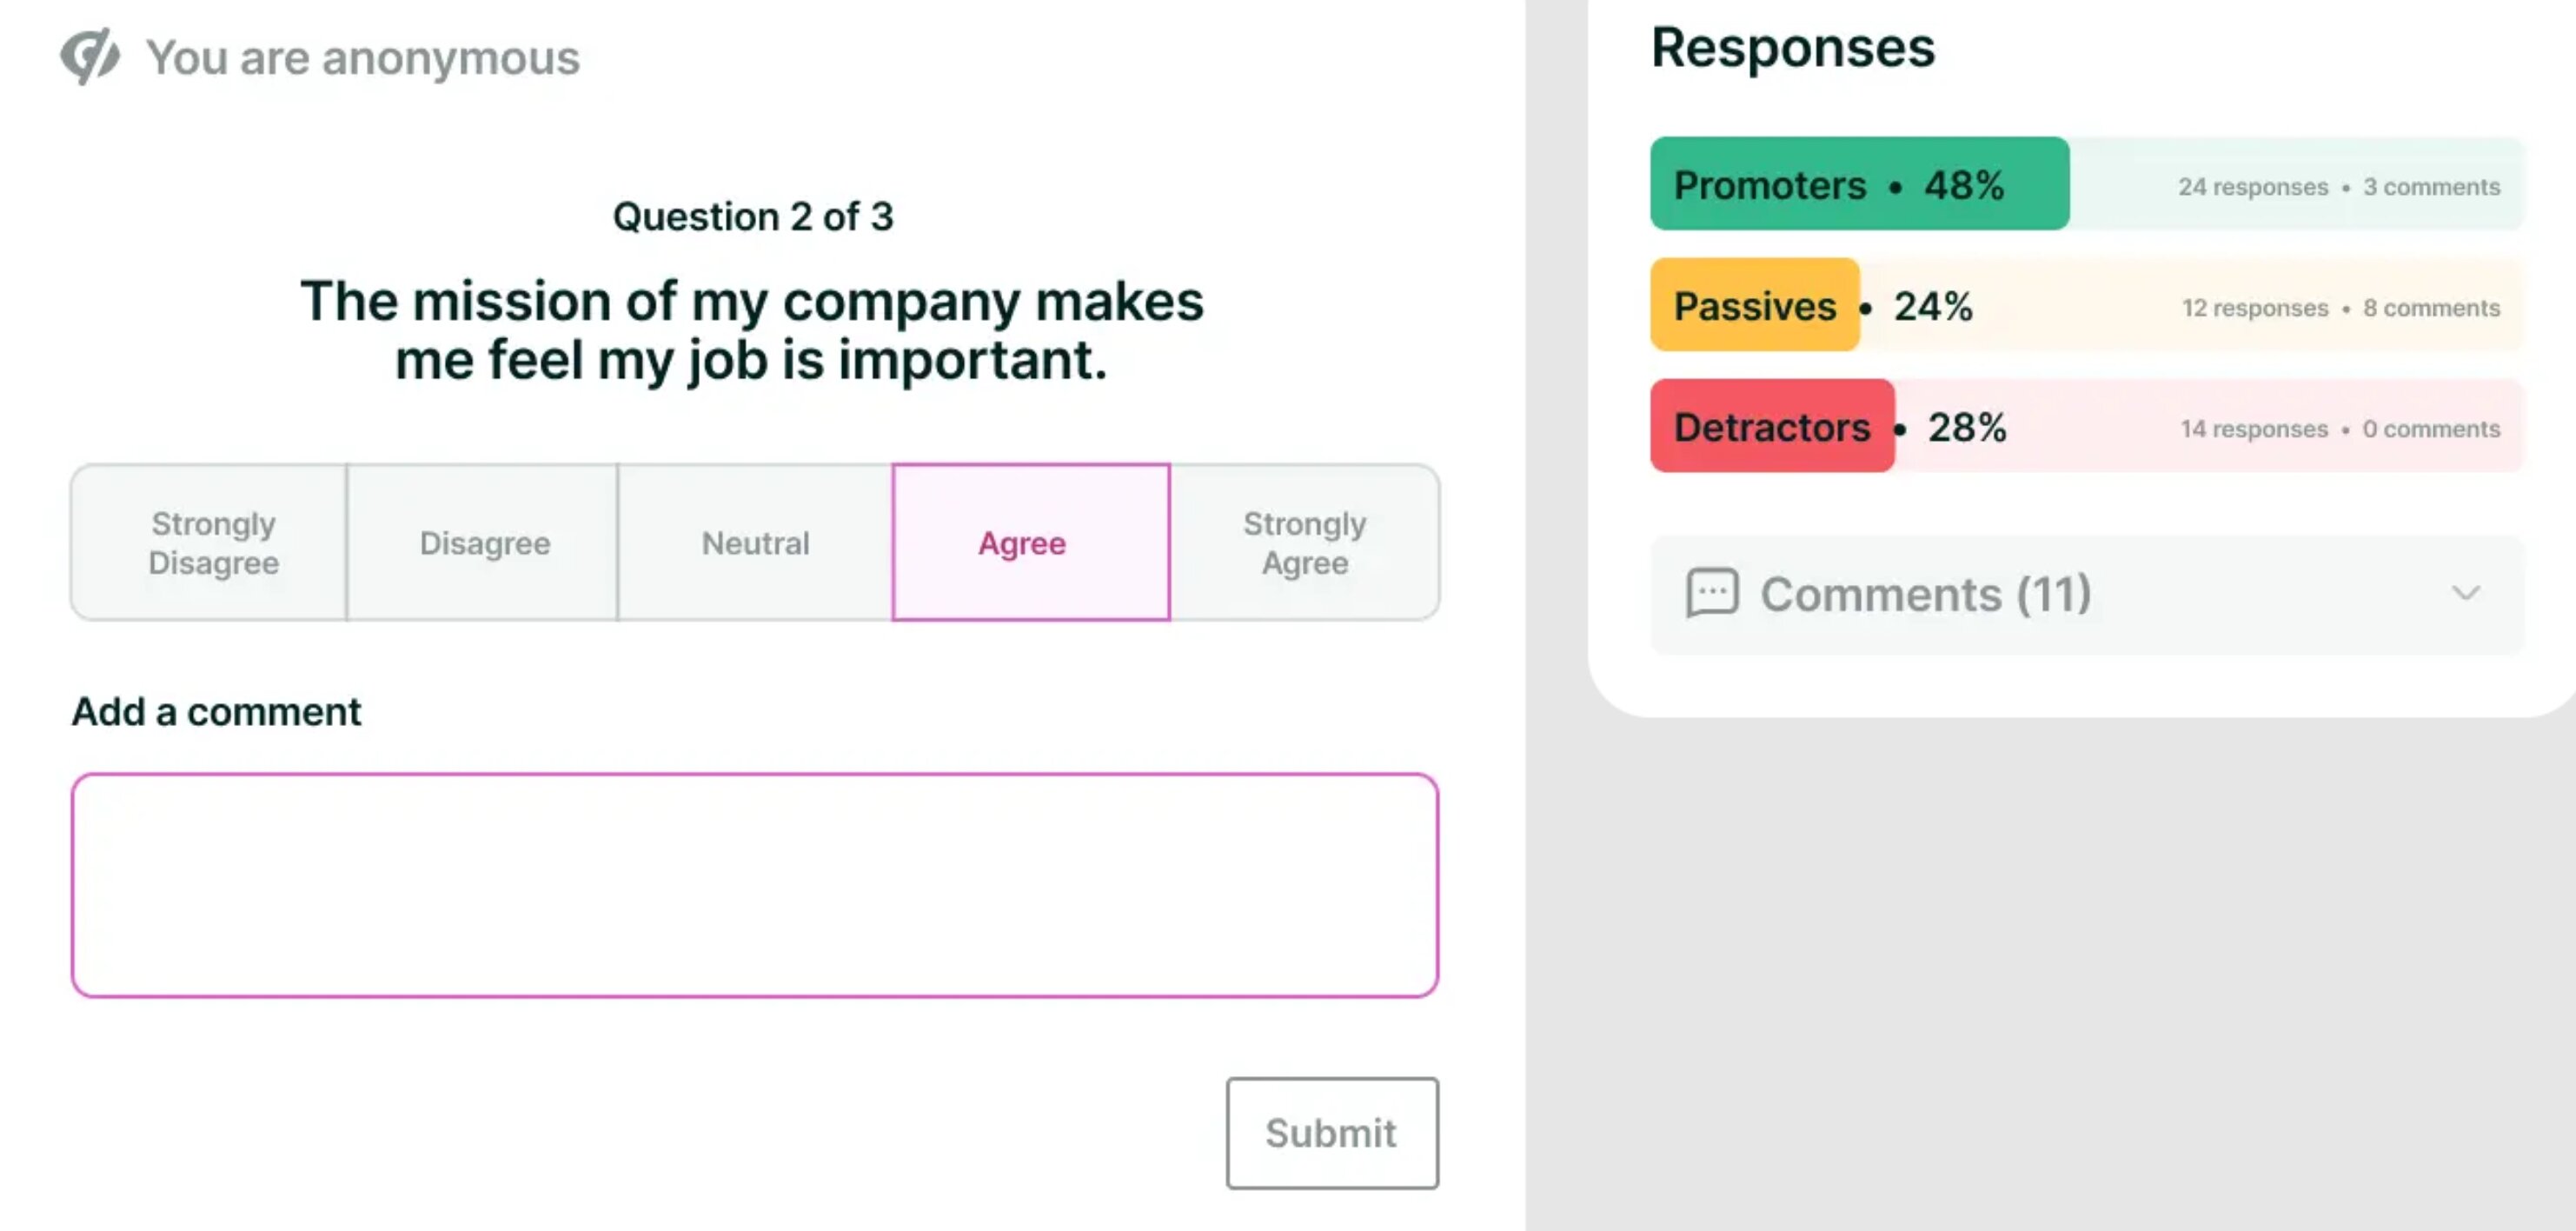Select the Strongly Agree option
This screenshot has height=1231, width=2576.
1303,543
